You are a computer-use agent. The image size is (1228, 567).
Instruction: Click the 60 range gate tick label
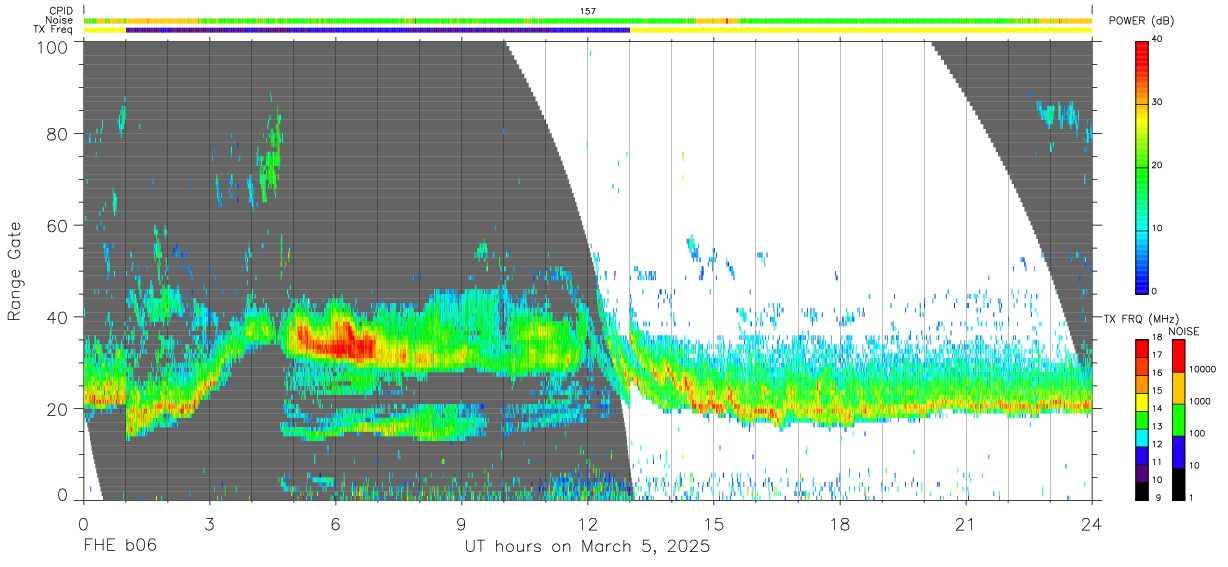pyautogui.click(x=58, y=226)
